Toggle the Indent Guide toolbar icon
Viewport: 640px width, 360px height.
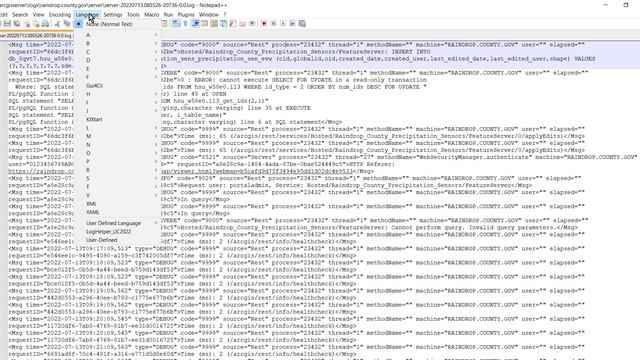[195, 24]
